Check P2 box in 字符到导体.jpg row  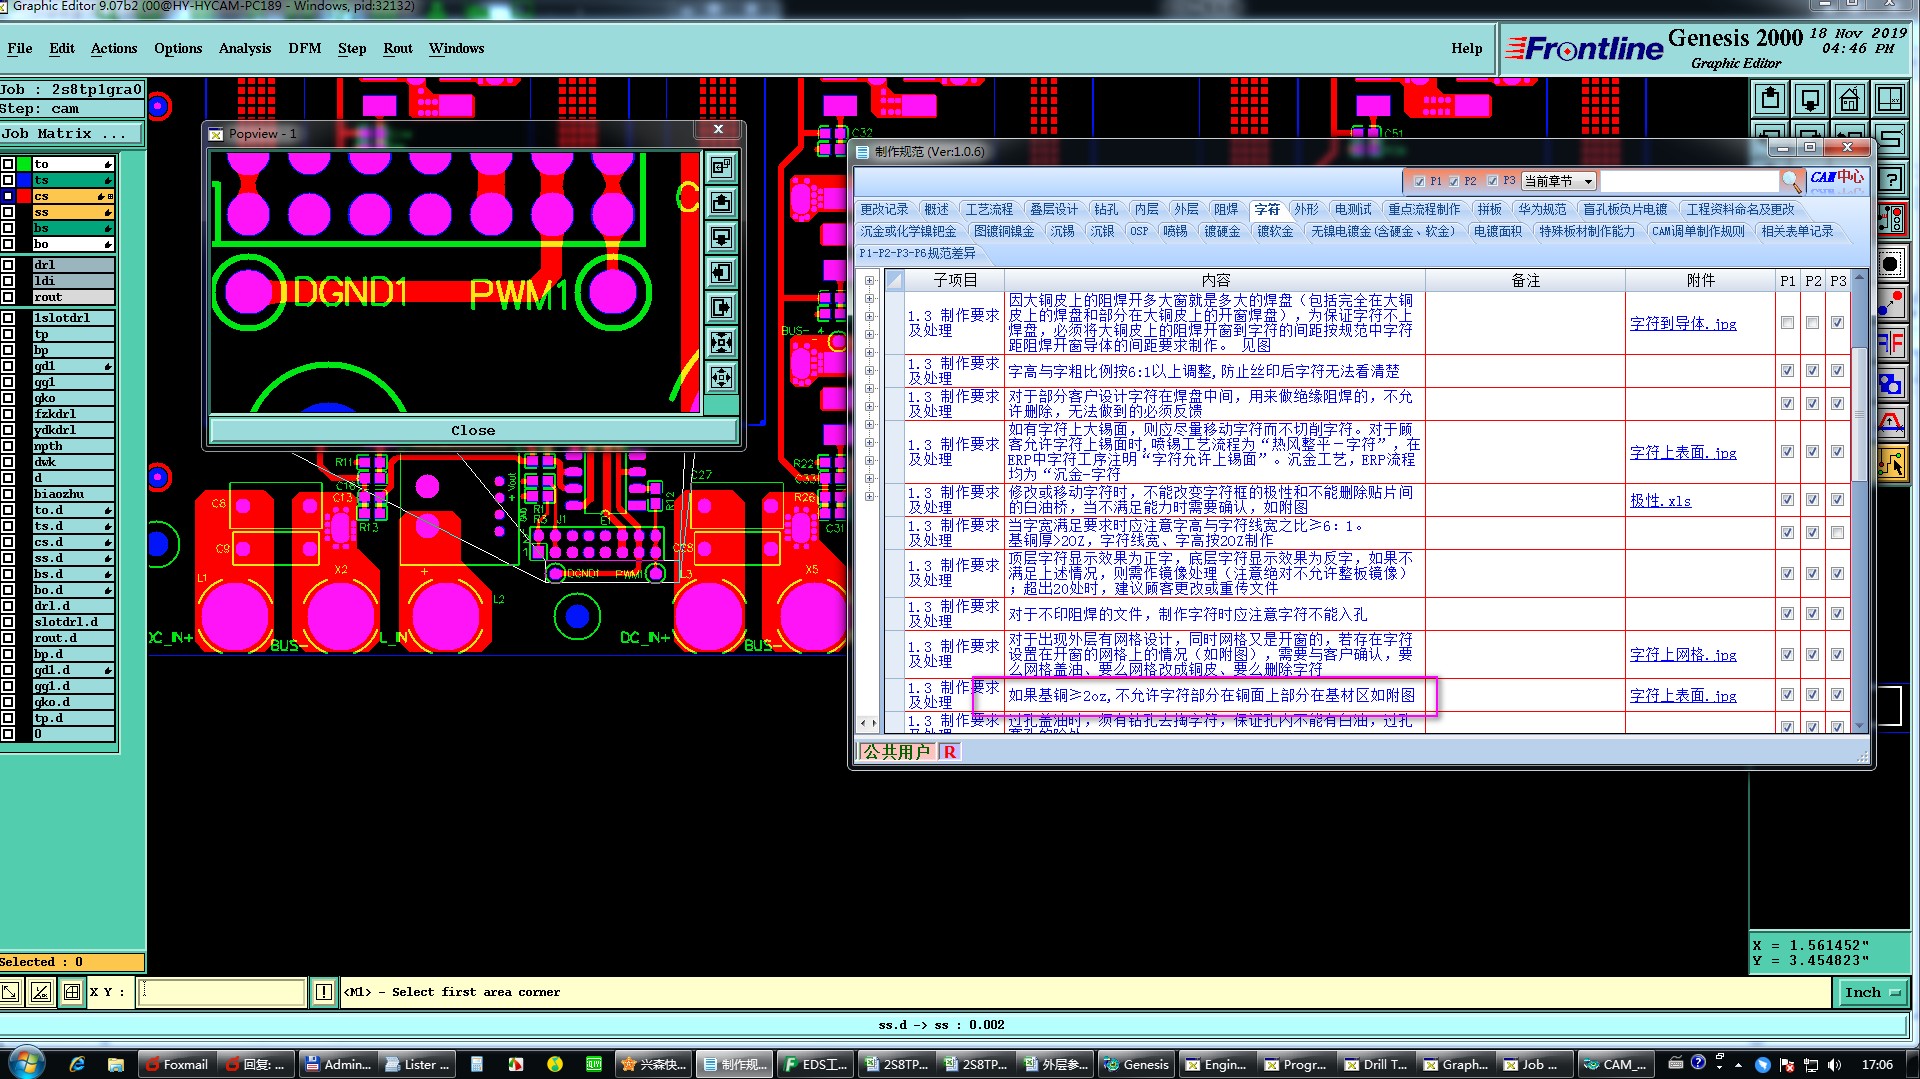click(1812, 323)
